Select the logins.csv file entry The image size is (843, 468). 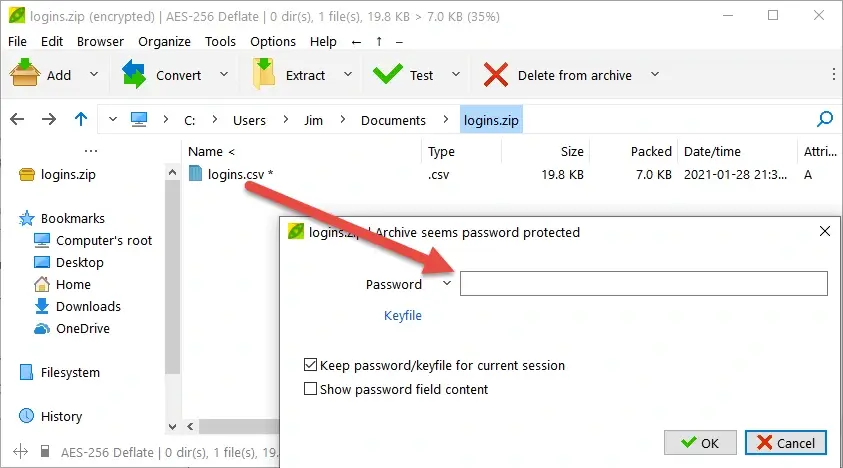[240, 174]
